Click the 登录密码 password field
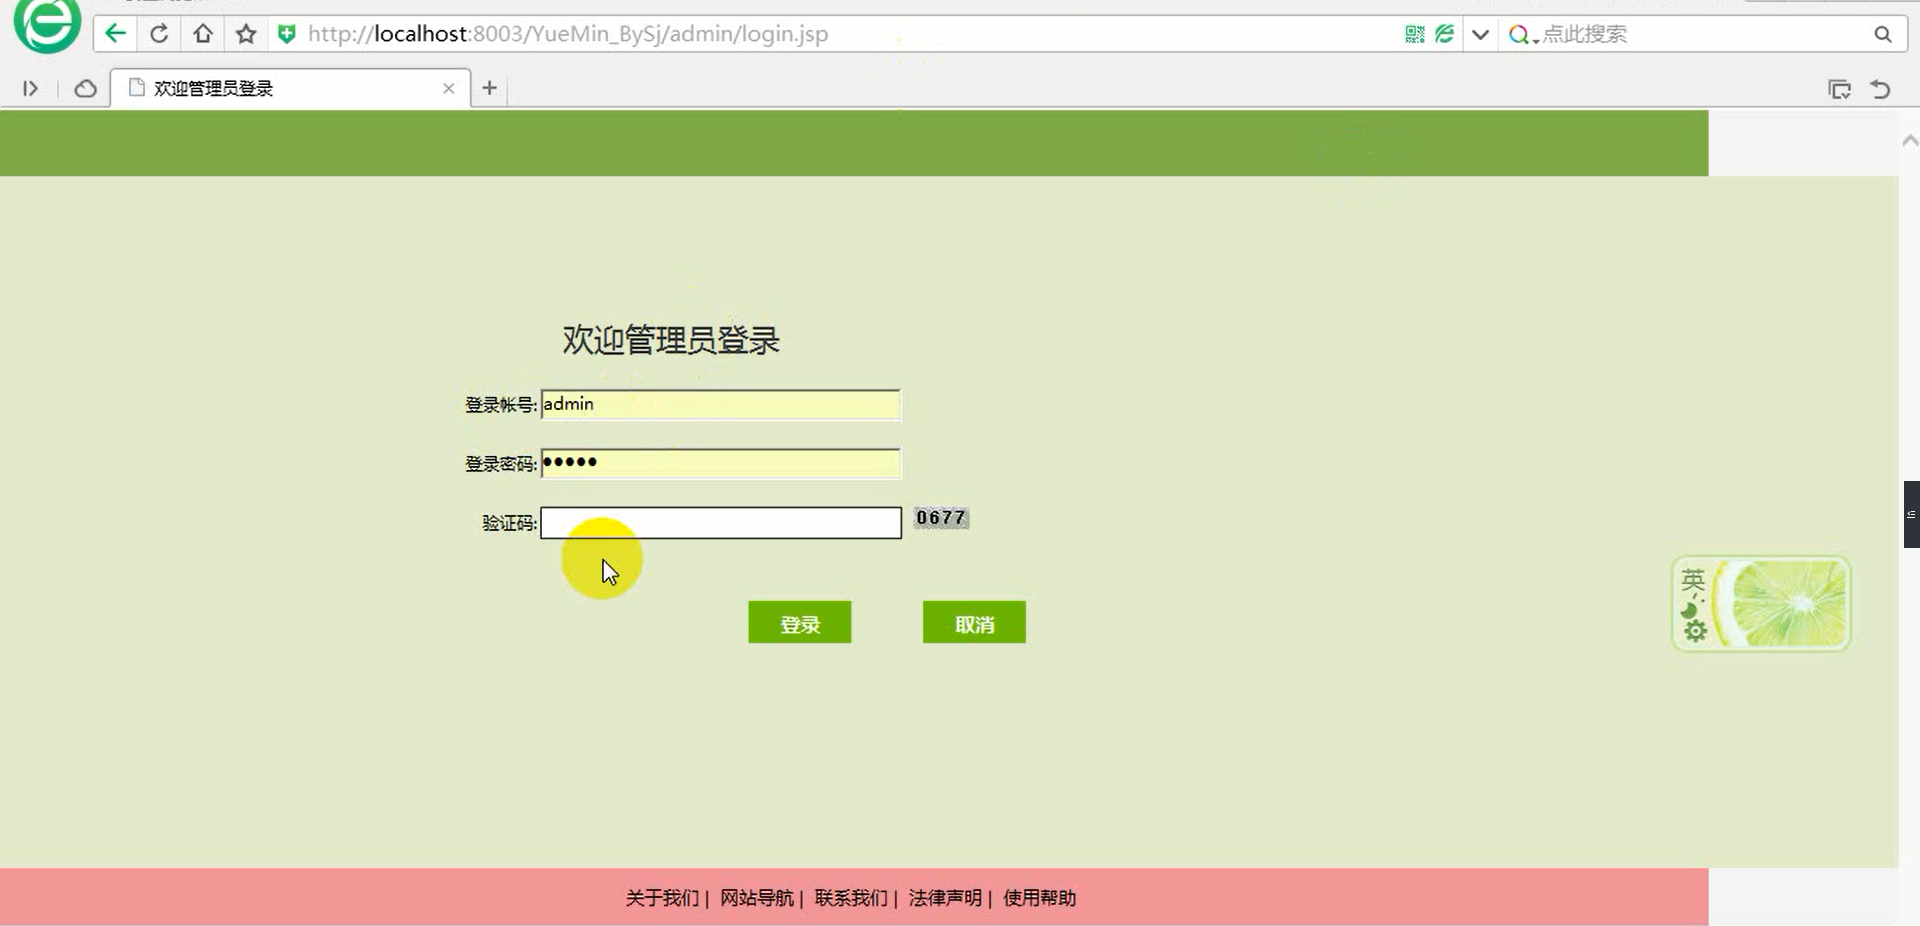1920x926 pixels. tap(720, 463)
